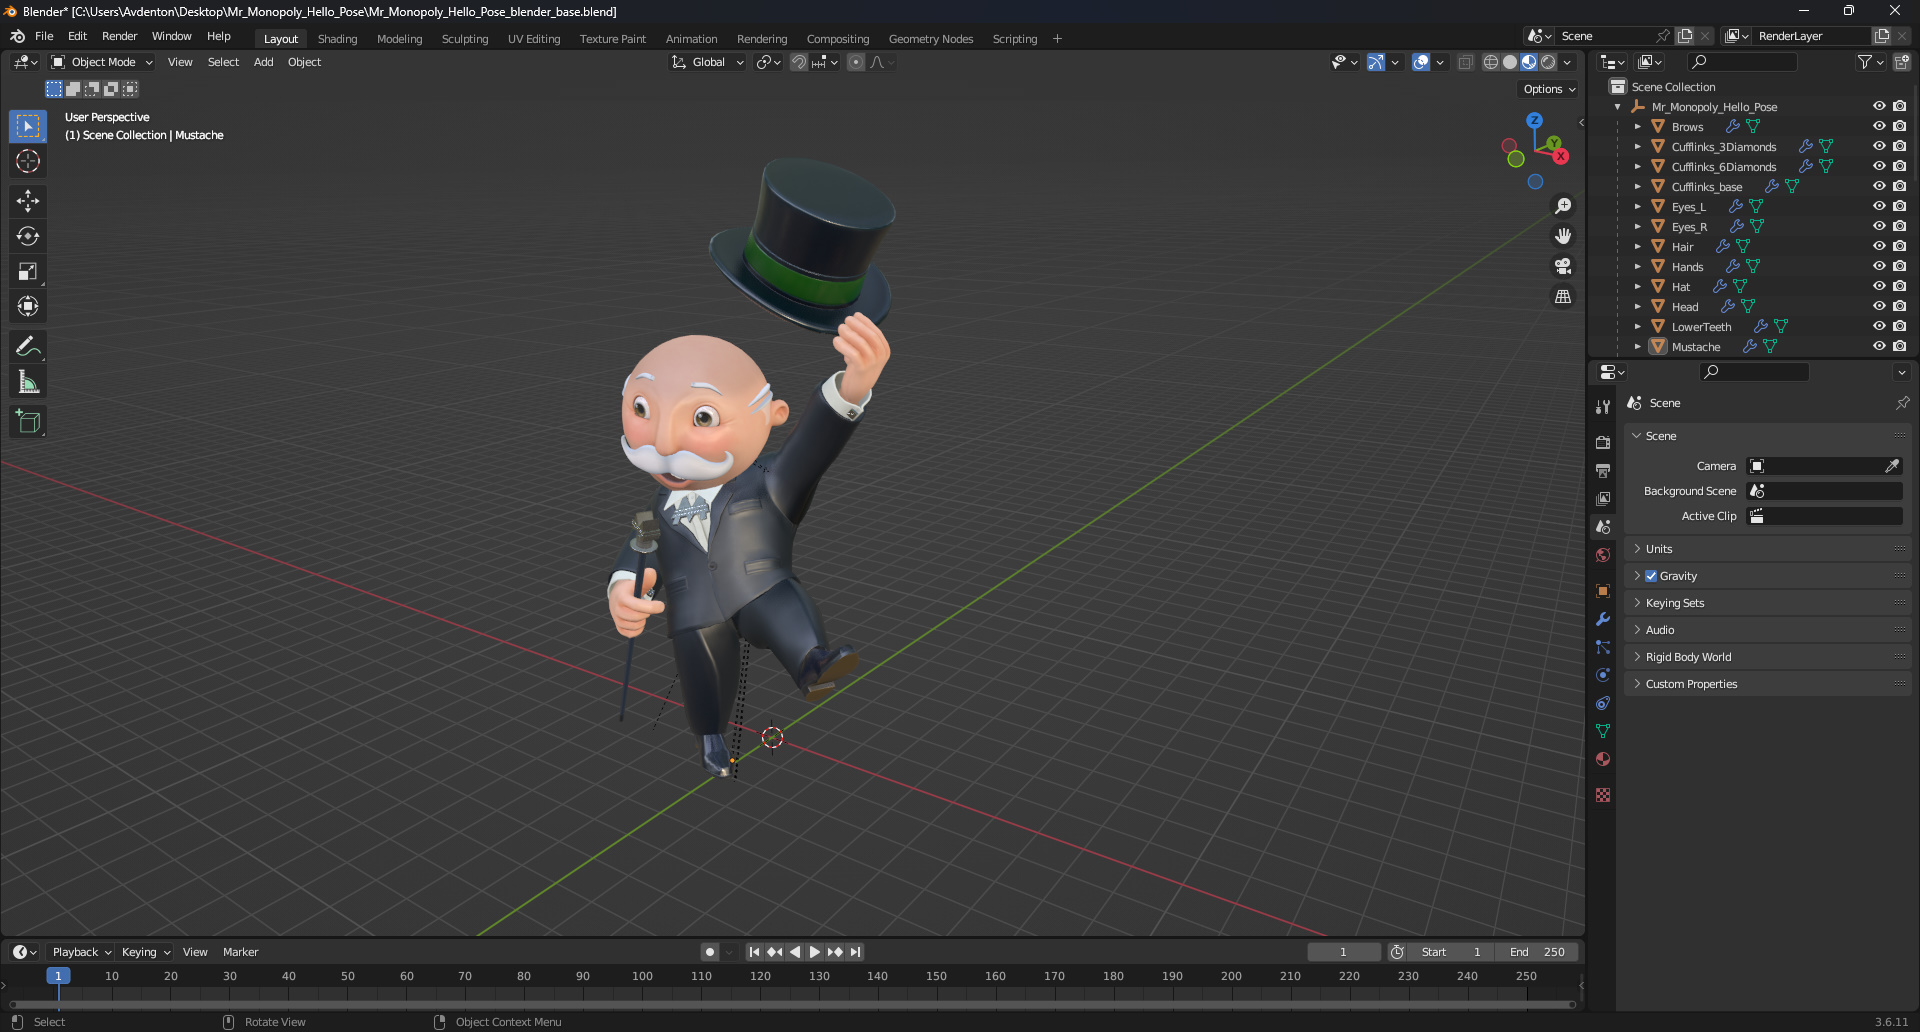Open the Object properties tab
The image size is (1920, 1032).
tap(1603, 591)
